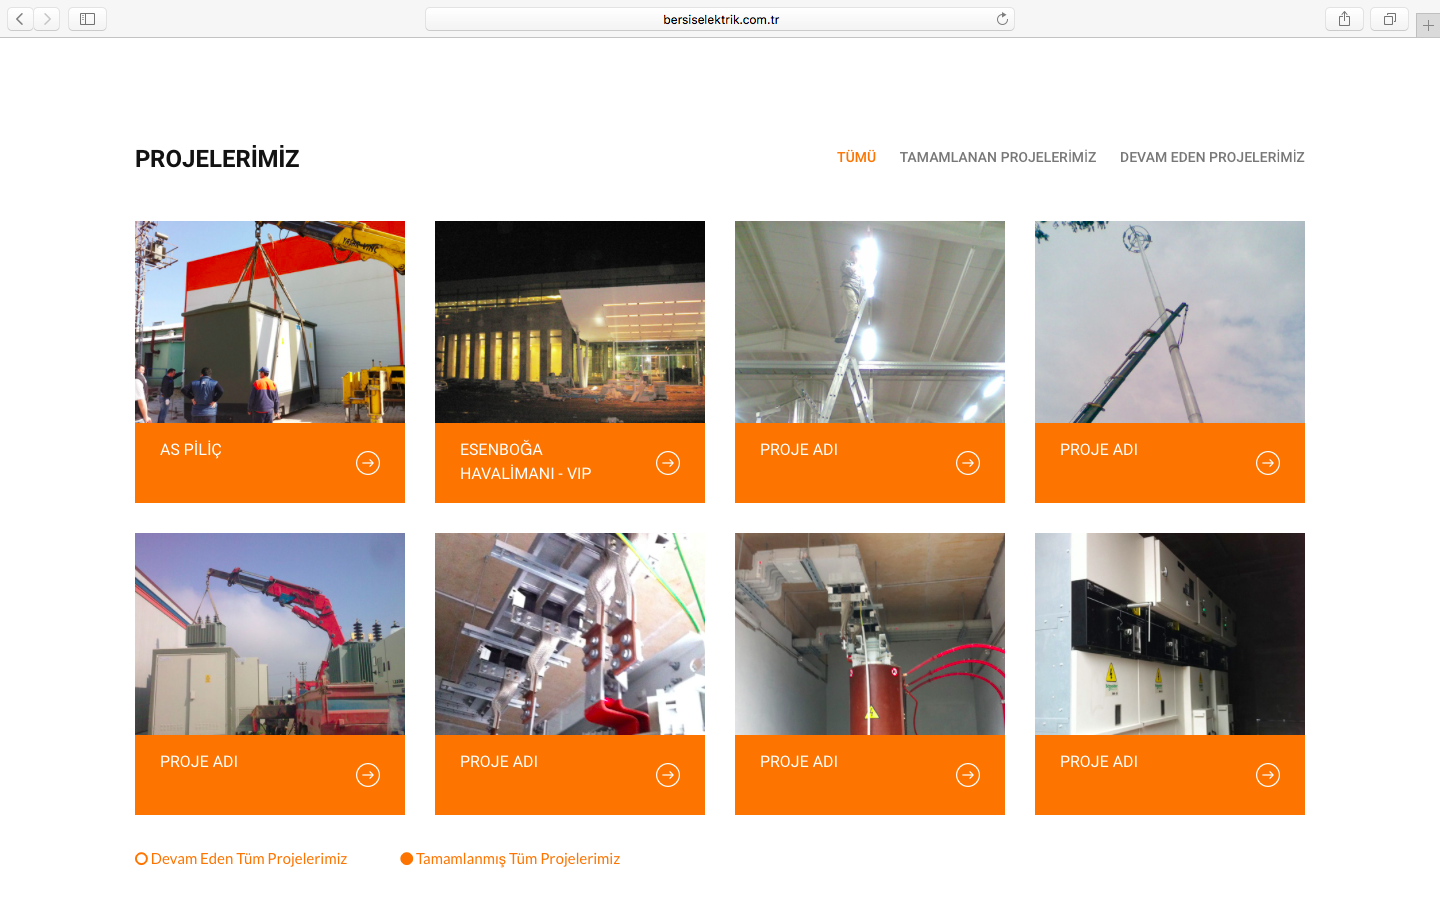Click PROJE ADI under ladder ceiling photo
1440x900 pixels.
(799, 450)
